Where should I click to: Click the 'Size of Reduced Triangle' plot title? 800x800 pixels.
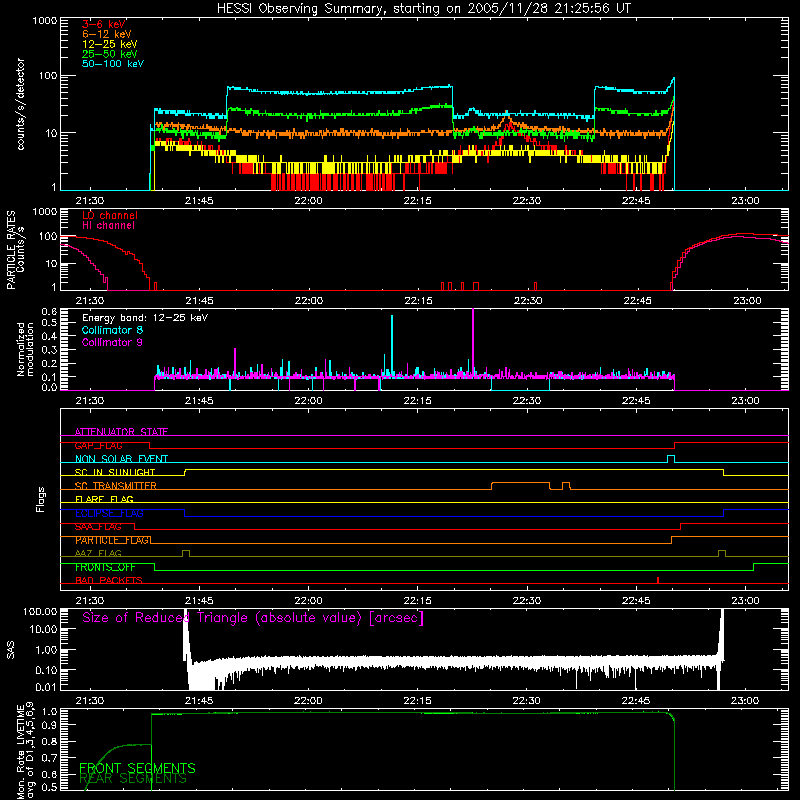[x=253, y=618]
